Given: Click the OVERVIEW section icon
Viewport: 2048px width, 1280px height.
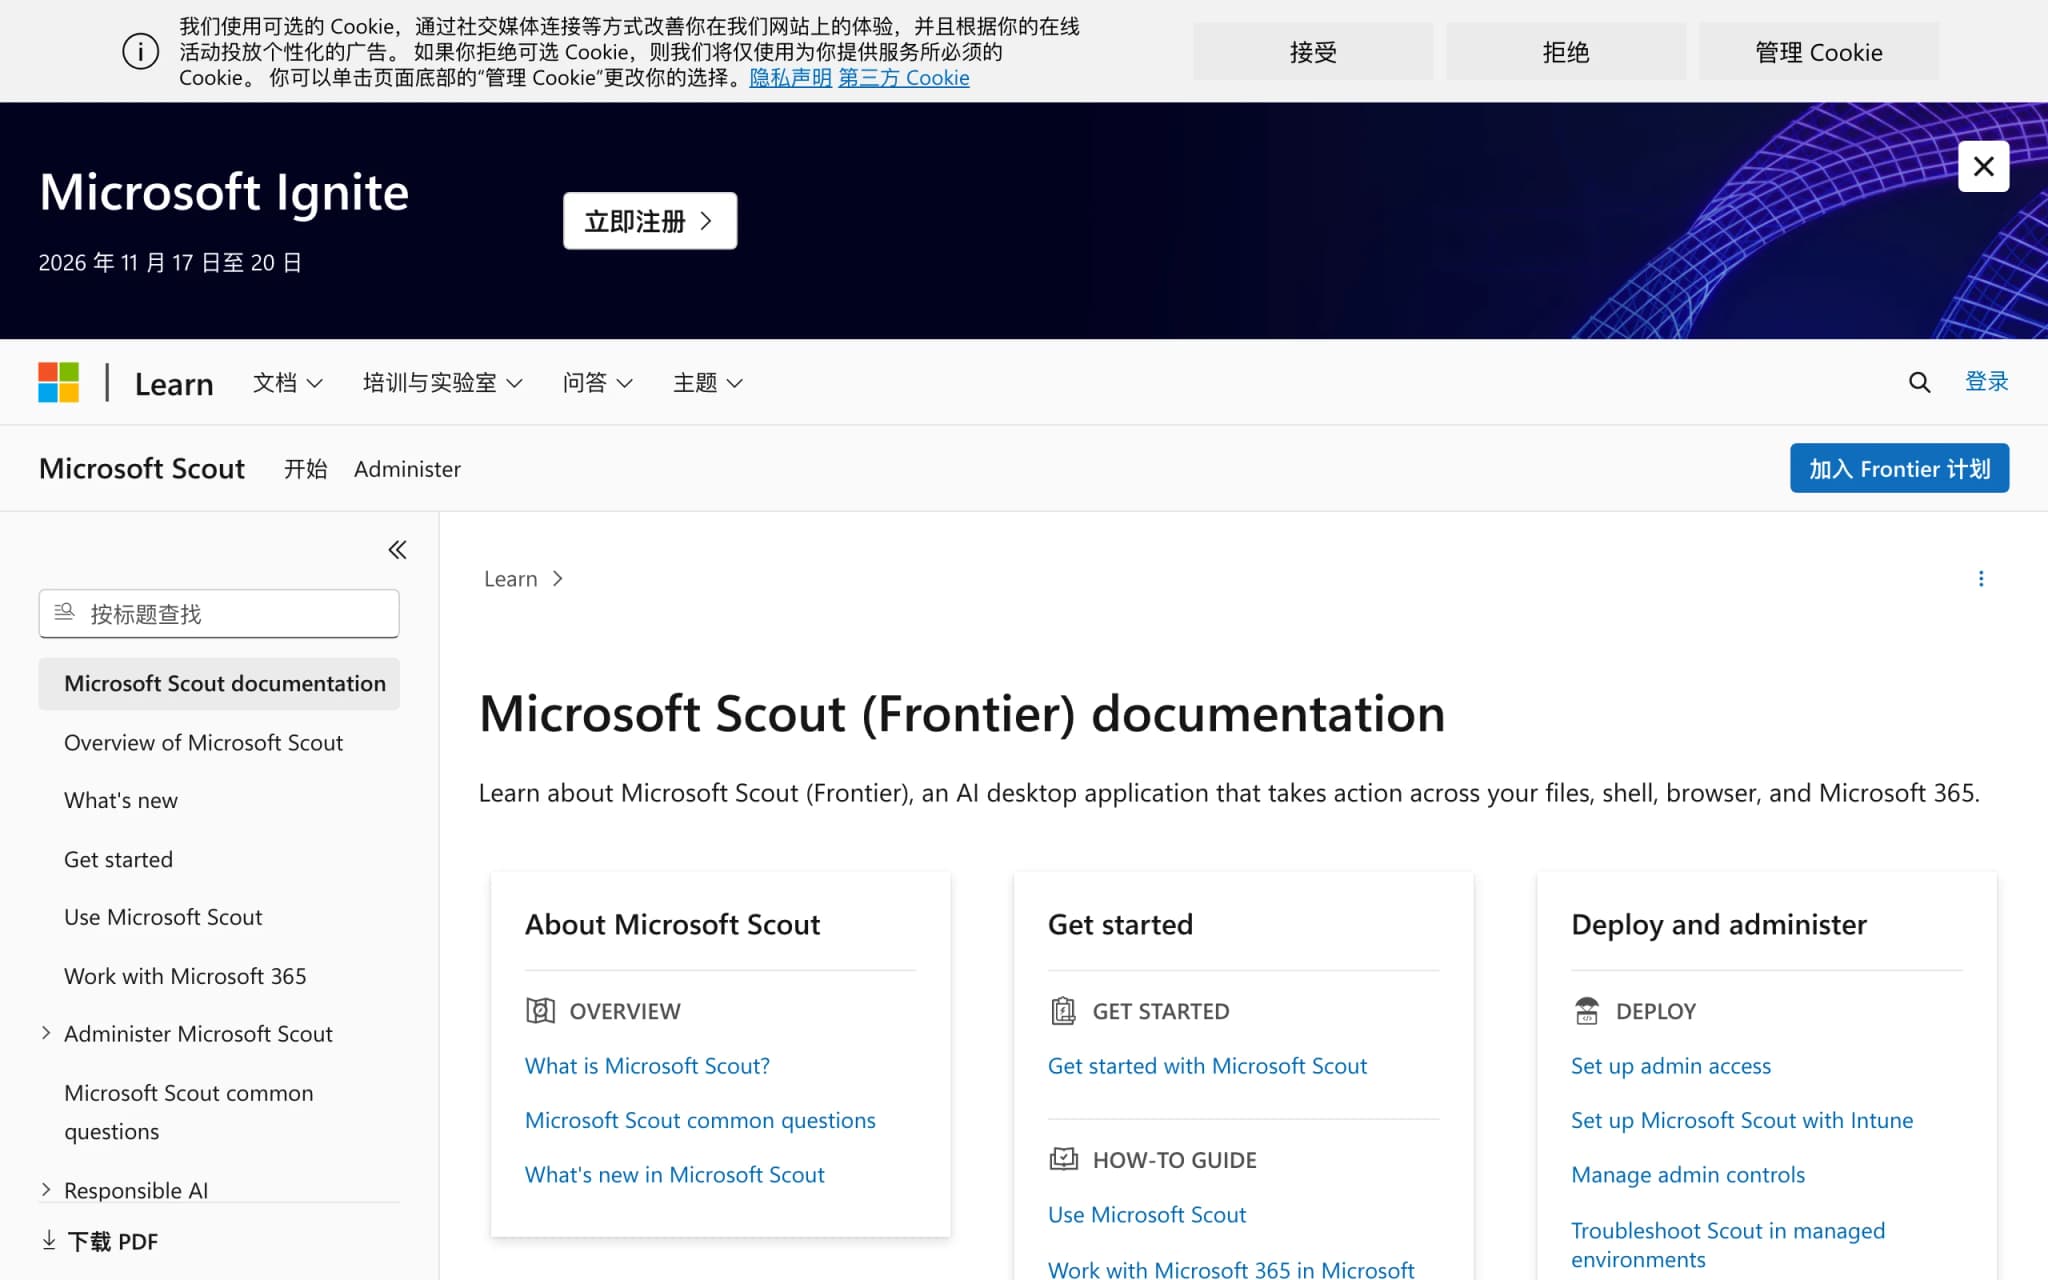Looking at the screenshot, I should [540, 1011].
